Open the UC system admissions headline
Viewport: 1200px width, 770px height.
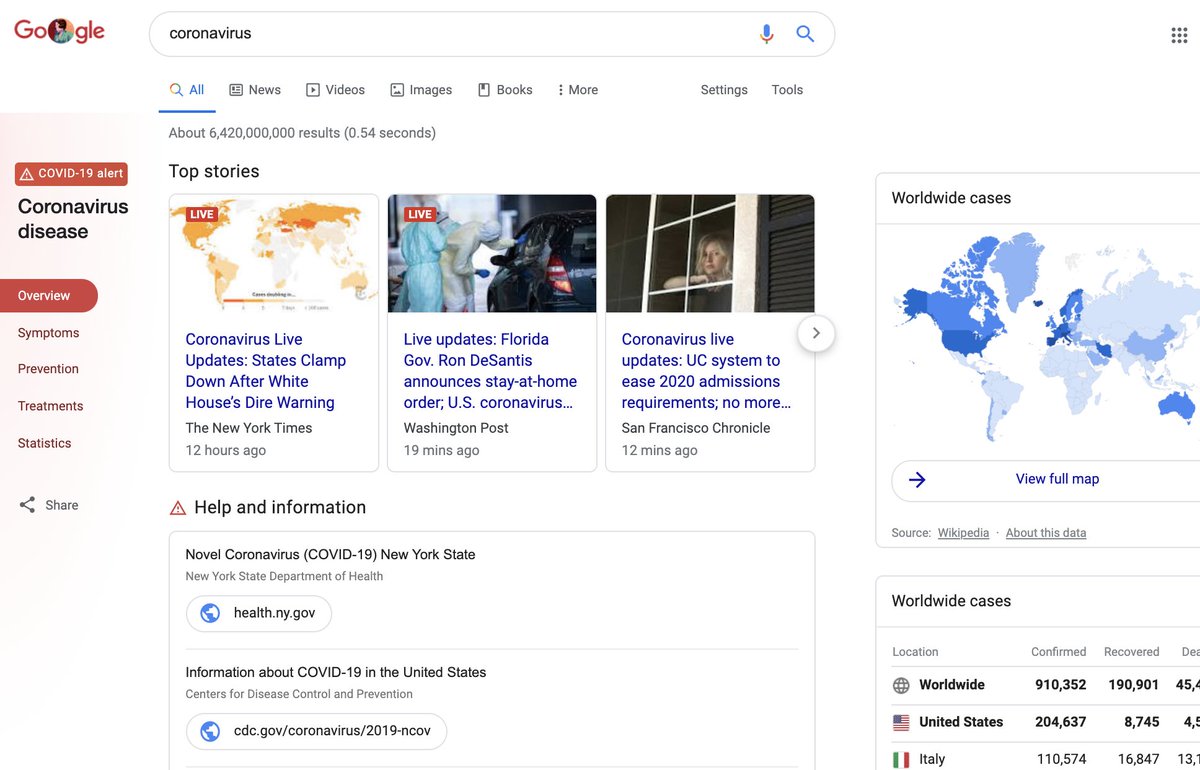coord(706,371)
